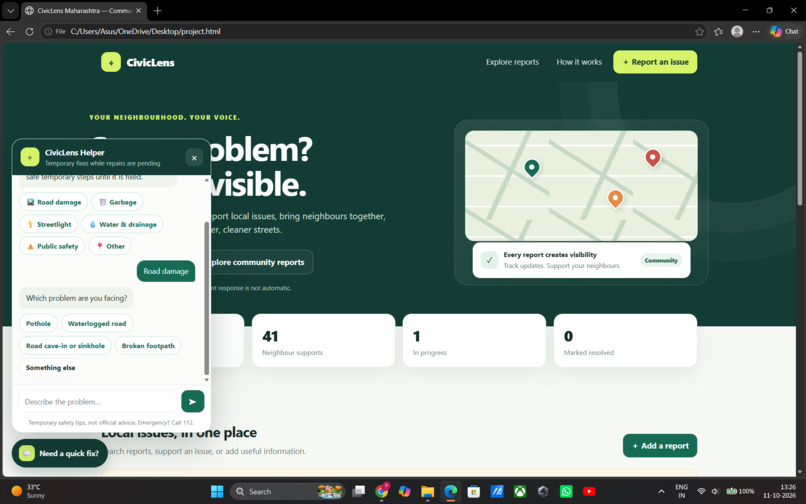Click the 0 Marked resolved stat card
This screenshot has height=504, width=806.
click(625, 340)
